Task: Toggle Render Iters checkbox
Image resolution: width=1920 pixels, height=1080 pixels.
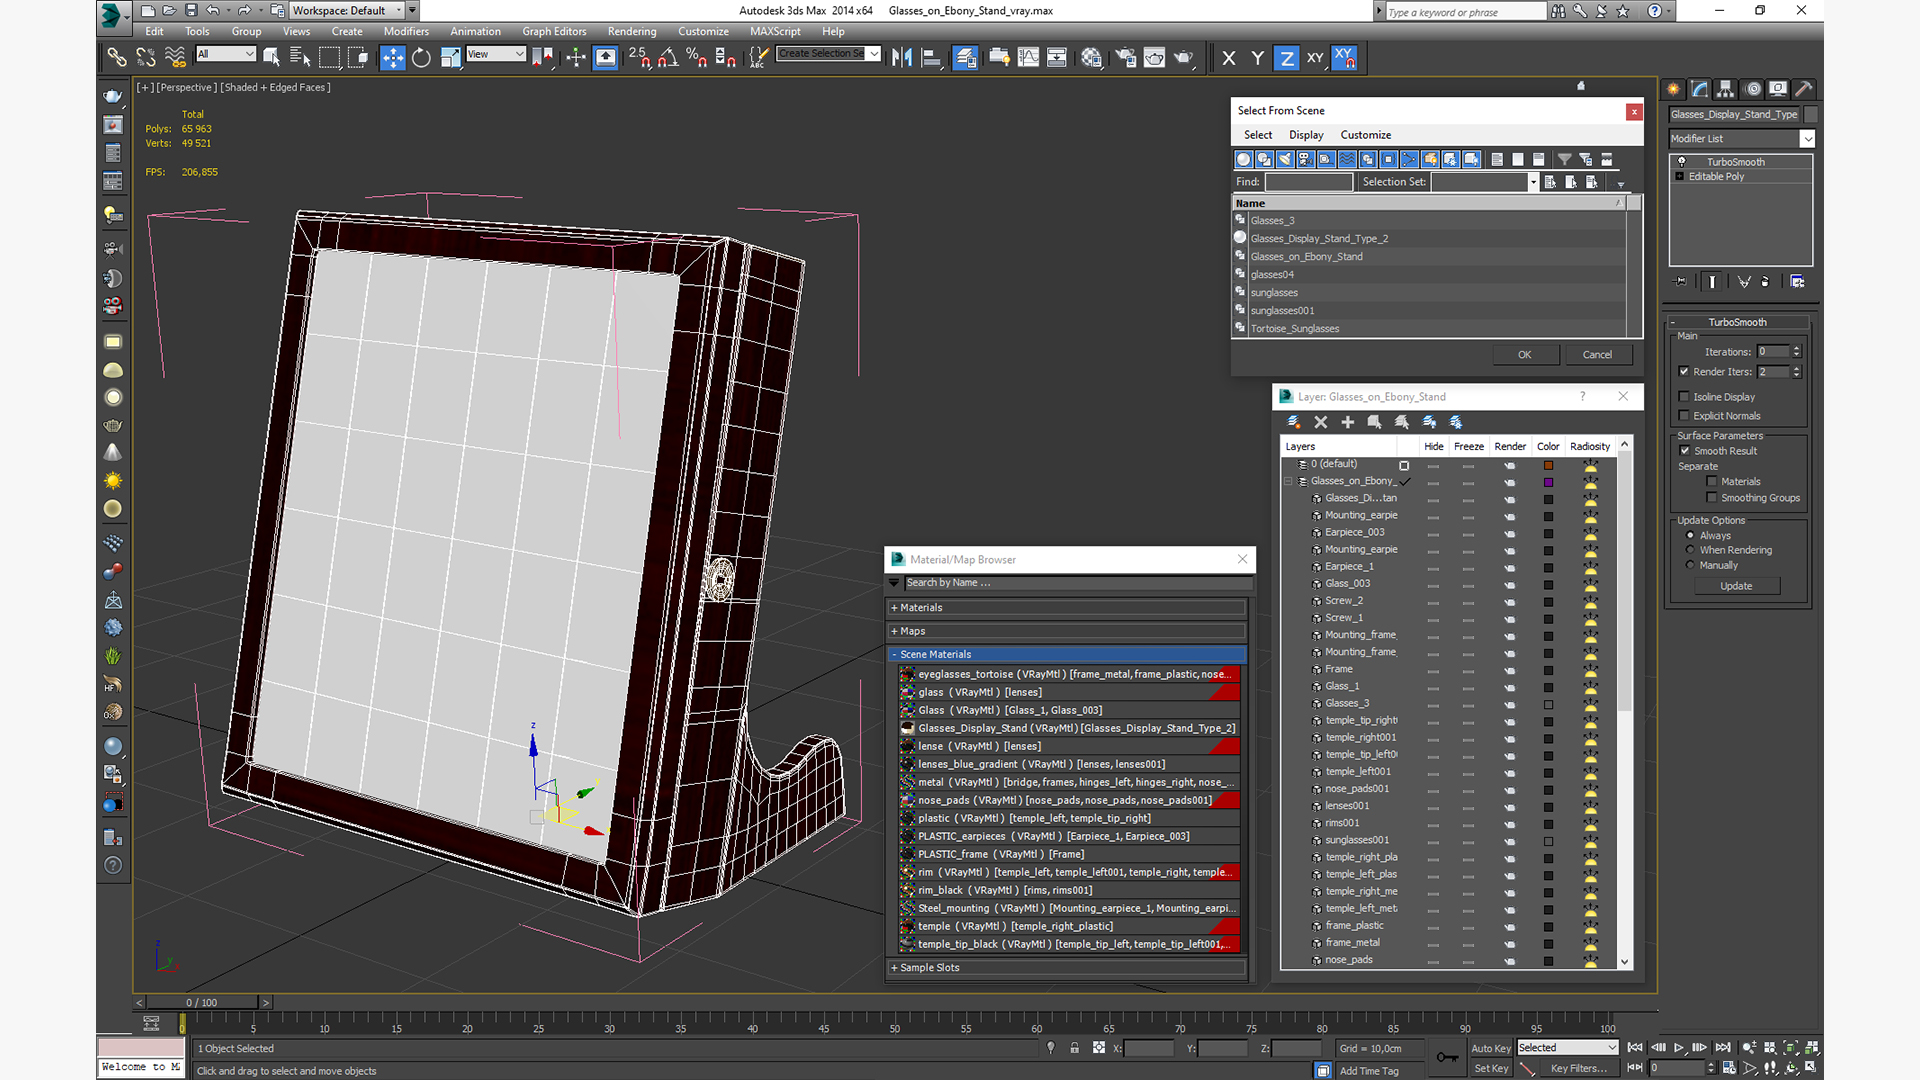Action: (1684, 371)
